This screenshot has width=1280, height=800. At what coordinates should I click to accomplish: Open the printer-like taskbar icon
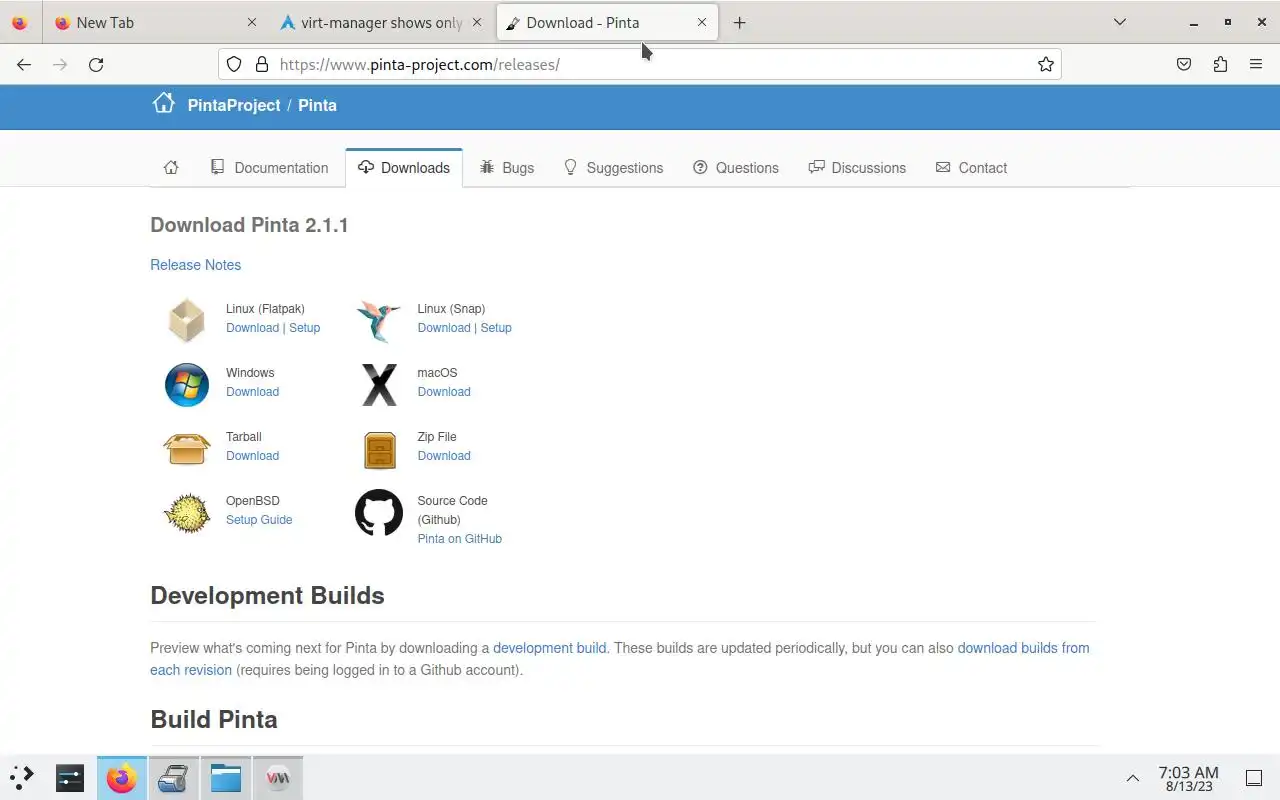(174, 777)
